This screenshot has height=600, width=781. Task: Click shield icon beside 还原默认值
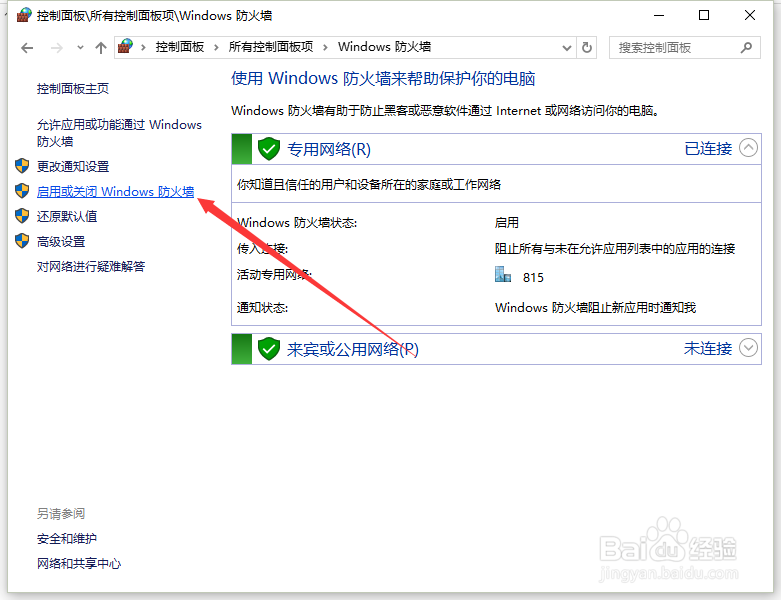pos(22,216)
